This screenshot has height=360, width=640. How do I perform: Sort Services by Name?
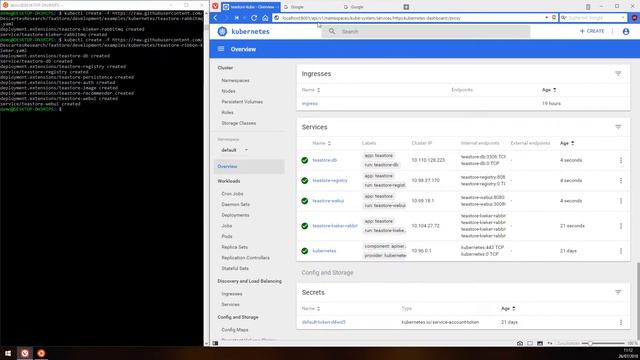[x=322, y=143]
